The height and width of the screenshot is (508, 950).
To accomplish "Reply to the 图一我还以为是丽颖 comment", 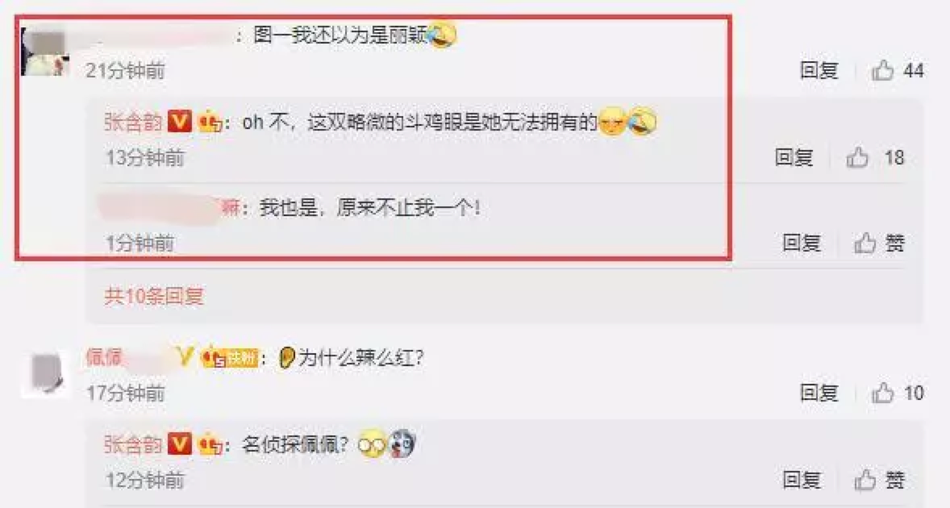I will 819,70.
